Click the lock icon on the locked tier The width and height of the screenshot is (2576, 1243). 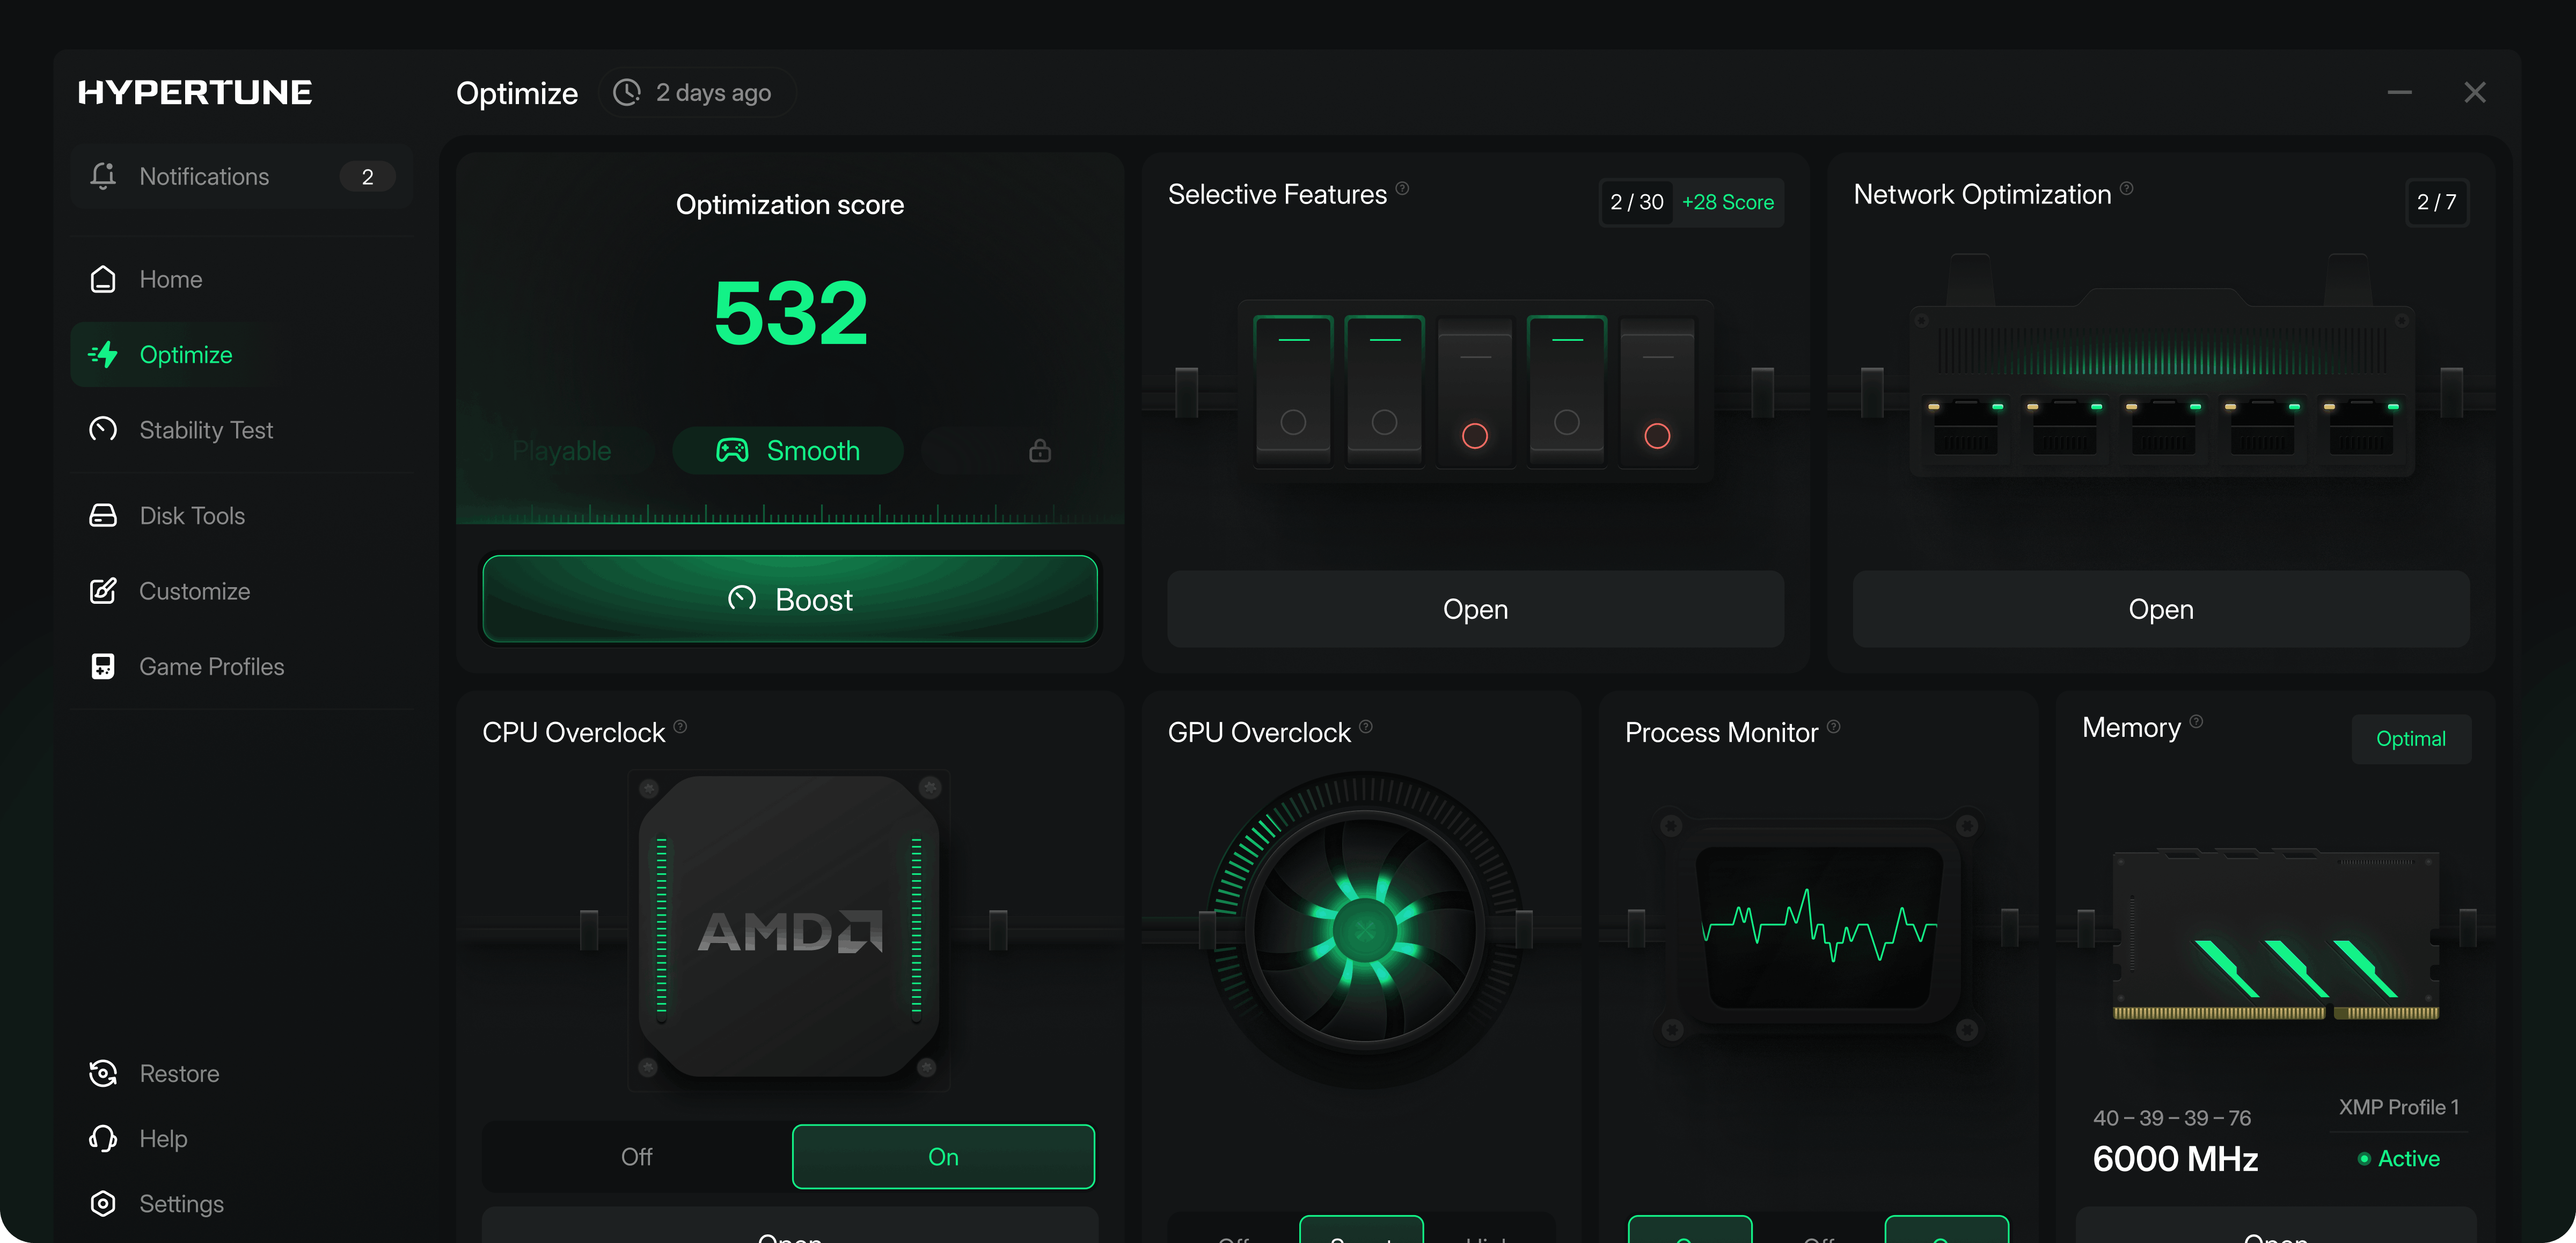pos(1040,450)
